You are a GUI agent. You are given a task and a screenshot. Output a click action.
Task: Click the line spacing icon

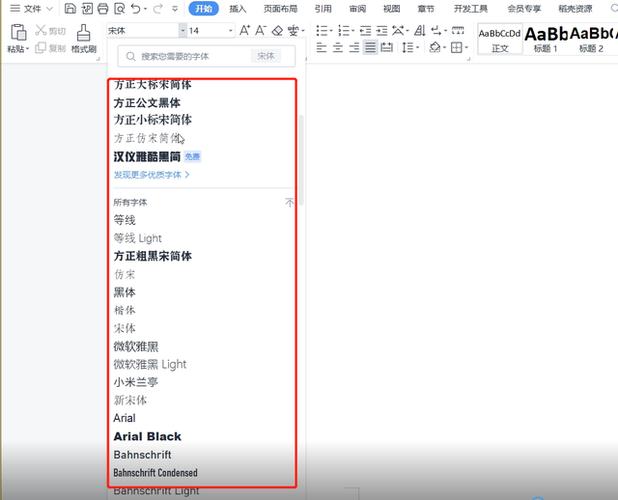click(x=407, y=48)
